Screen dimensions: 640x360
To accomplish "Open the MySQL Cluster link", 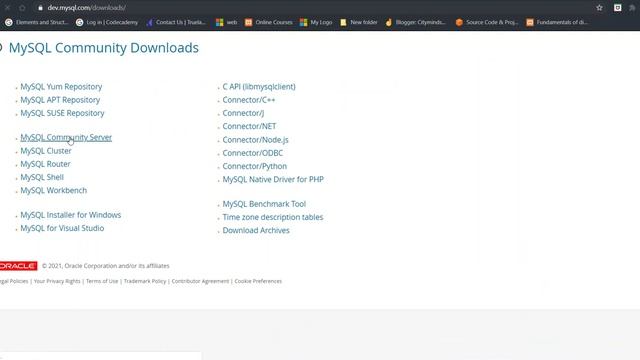I will pyautogui.click(x=46, y=151).
